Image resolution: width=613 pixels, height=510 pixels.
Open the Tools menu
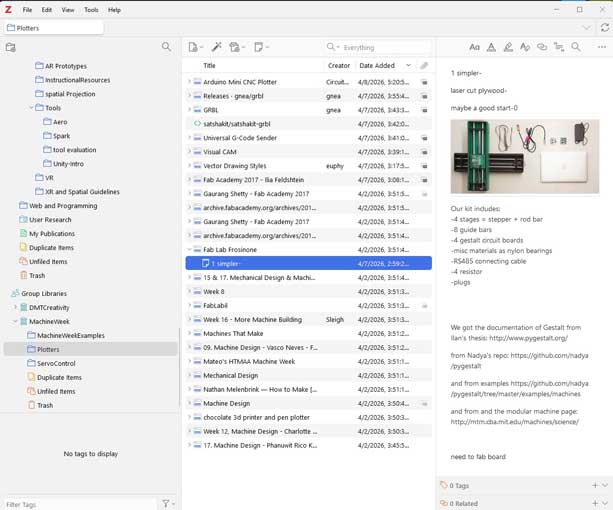91,10
